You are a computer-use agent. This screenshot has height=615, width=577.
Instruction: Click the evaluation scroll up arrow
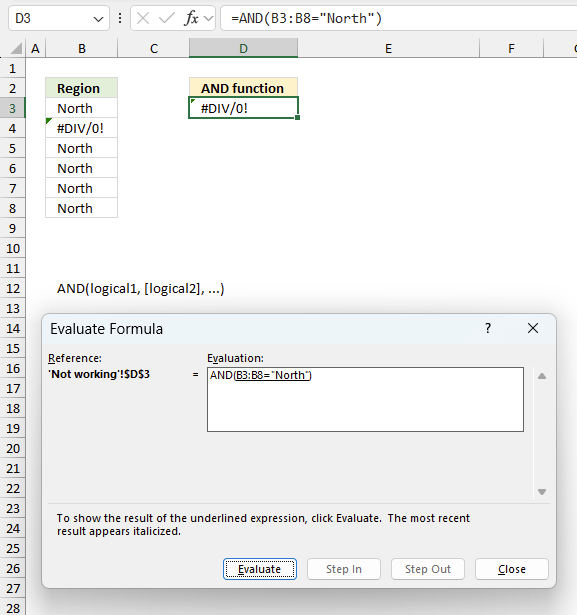point(542,376)
